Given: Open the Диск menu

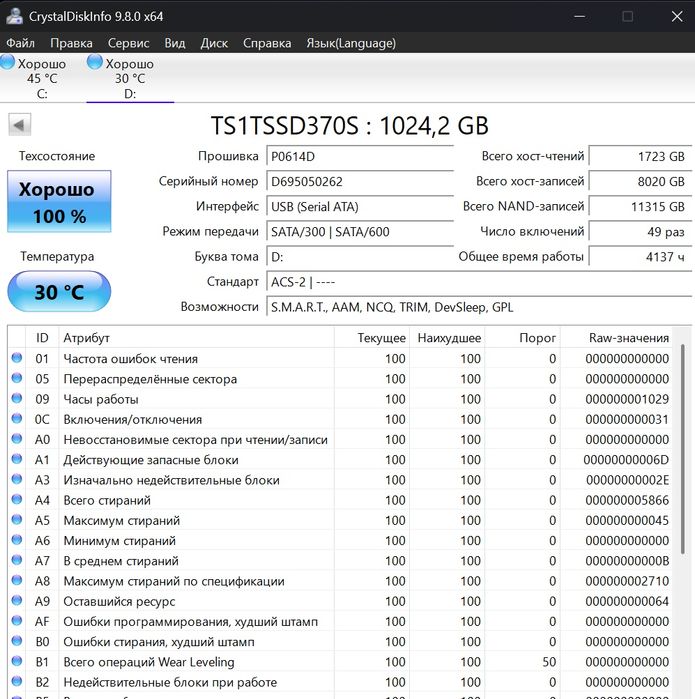Looking at the screenshot, I should point(214,43).
